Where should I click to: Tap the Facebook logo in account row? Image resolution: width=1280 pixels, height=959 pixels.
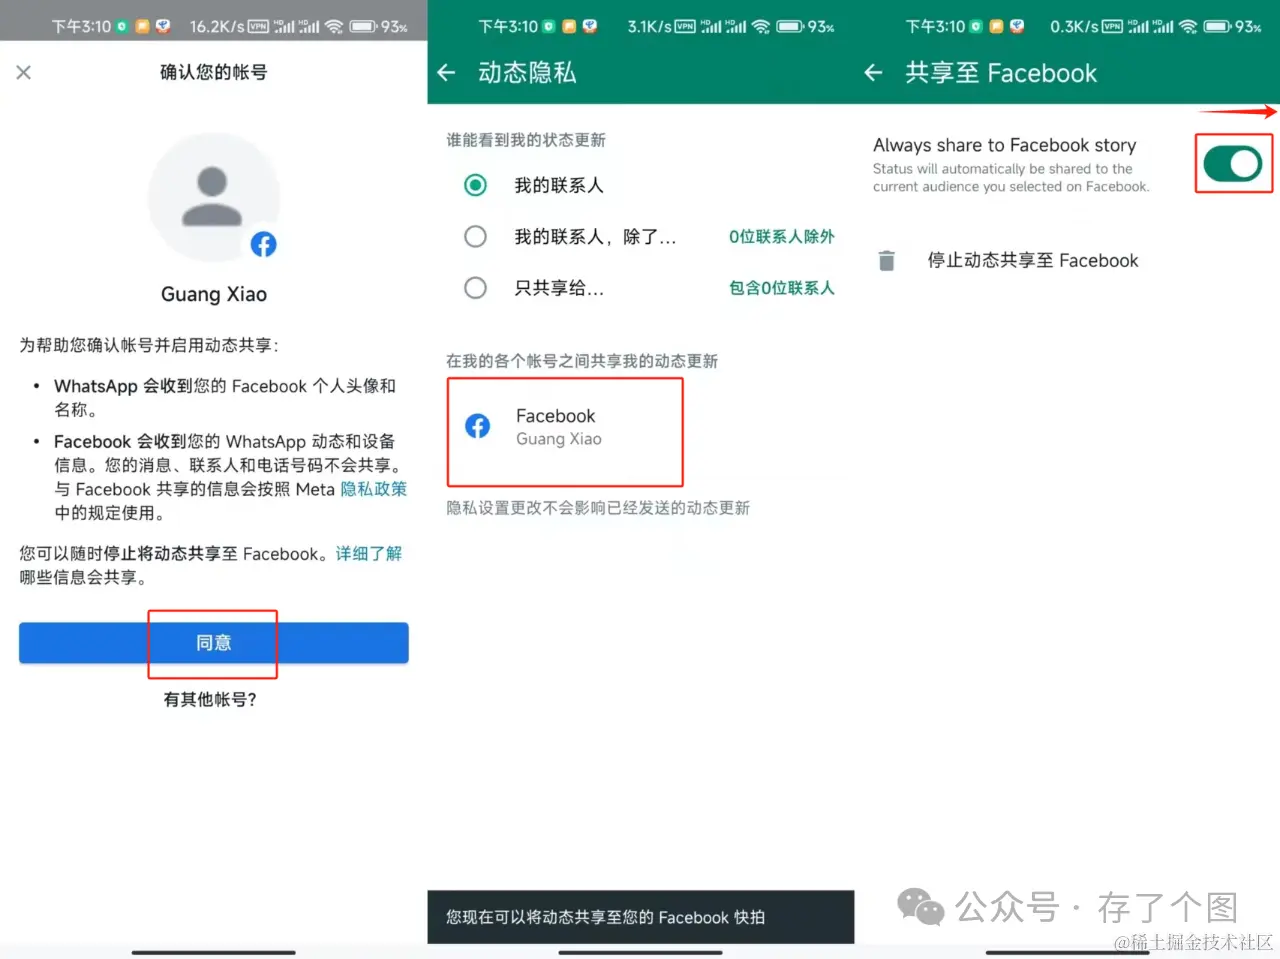478,426
